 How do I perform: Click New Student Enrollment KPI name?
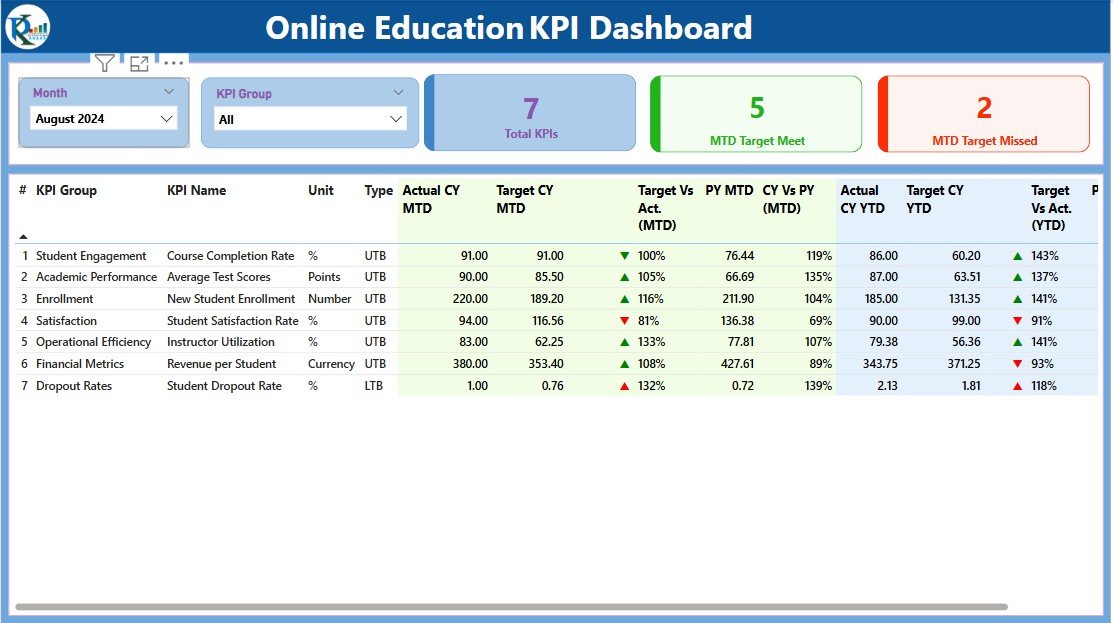(231, 299)
